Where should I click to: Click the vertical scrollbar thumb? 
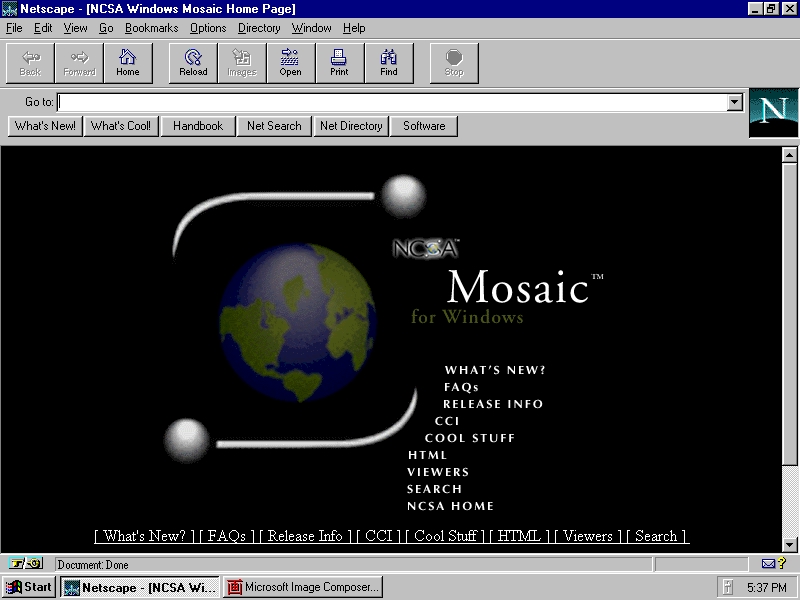[789, 314]
